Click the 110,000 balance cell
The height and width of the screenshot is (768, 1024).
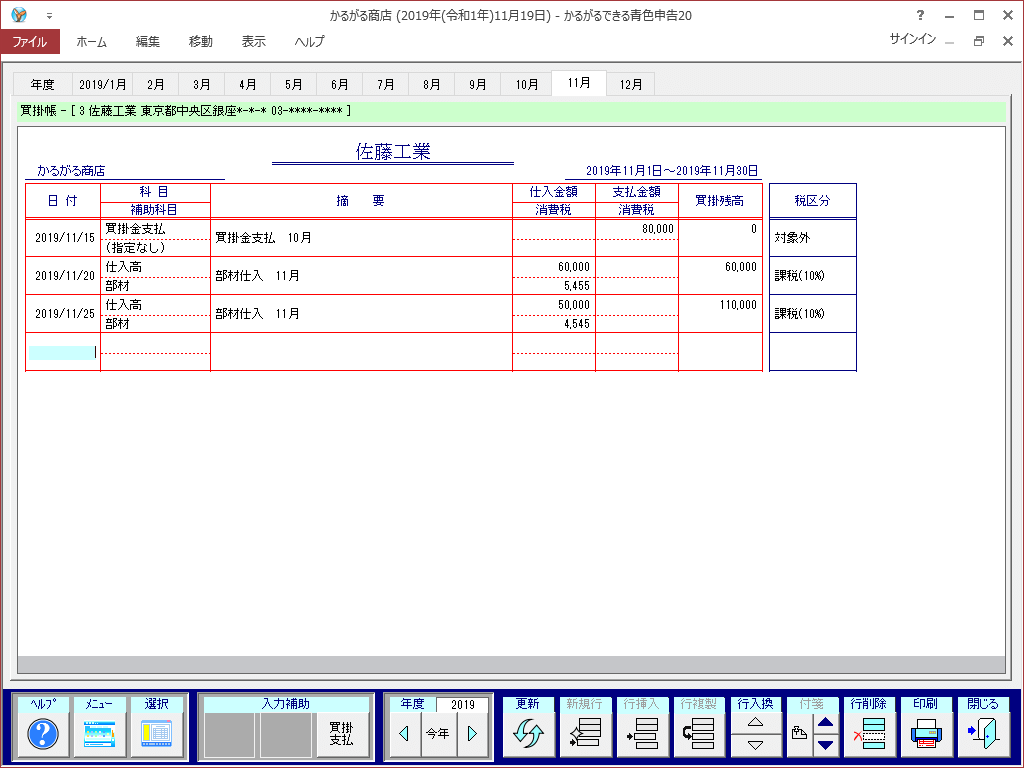coord(720,314)
